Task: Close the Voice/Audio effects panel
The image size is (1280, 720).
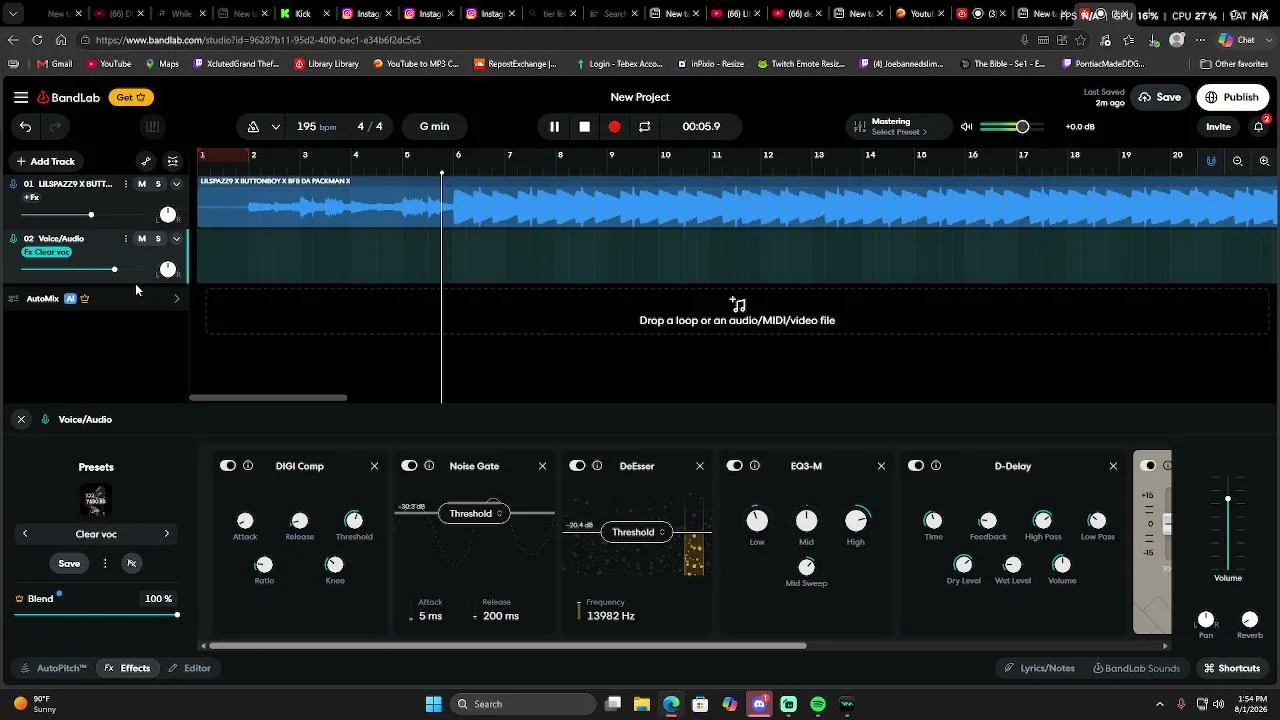Action: 21,419
